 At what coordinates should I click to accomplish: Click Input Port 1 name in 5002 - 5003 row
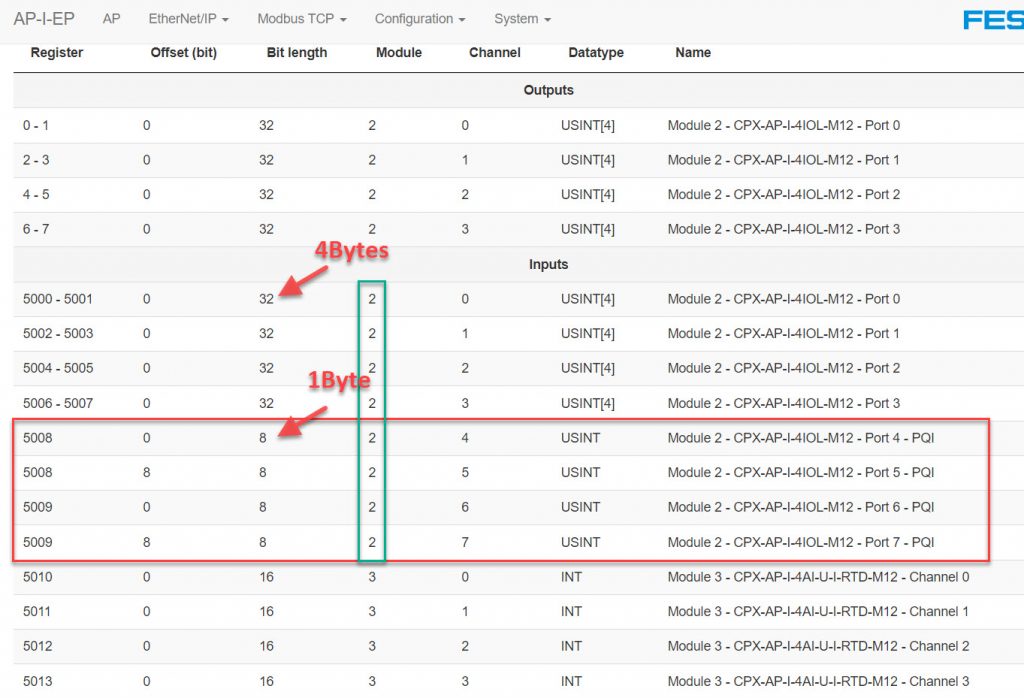click(783, 334)
